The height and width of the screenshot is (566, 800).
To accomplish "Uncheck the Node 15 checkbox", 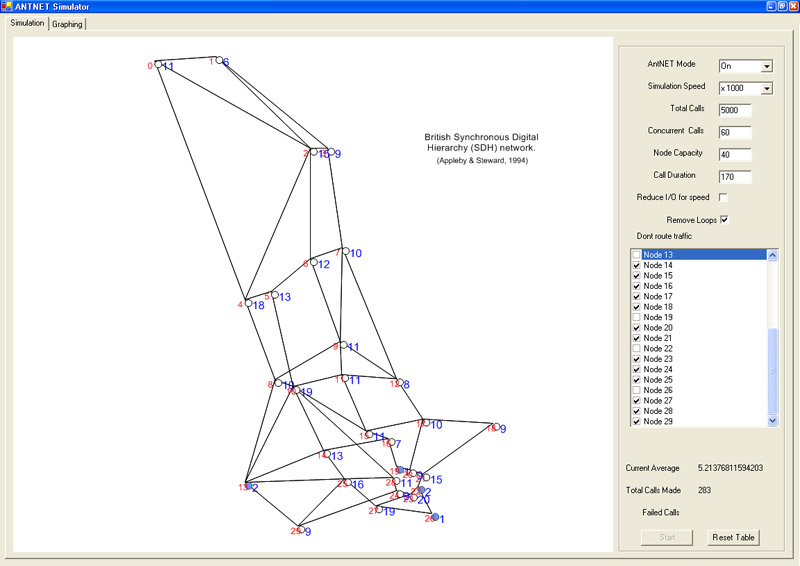I will pos(636,276).
